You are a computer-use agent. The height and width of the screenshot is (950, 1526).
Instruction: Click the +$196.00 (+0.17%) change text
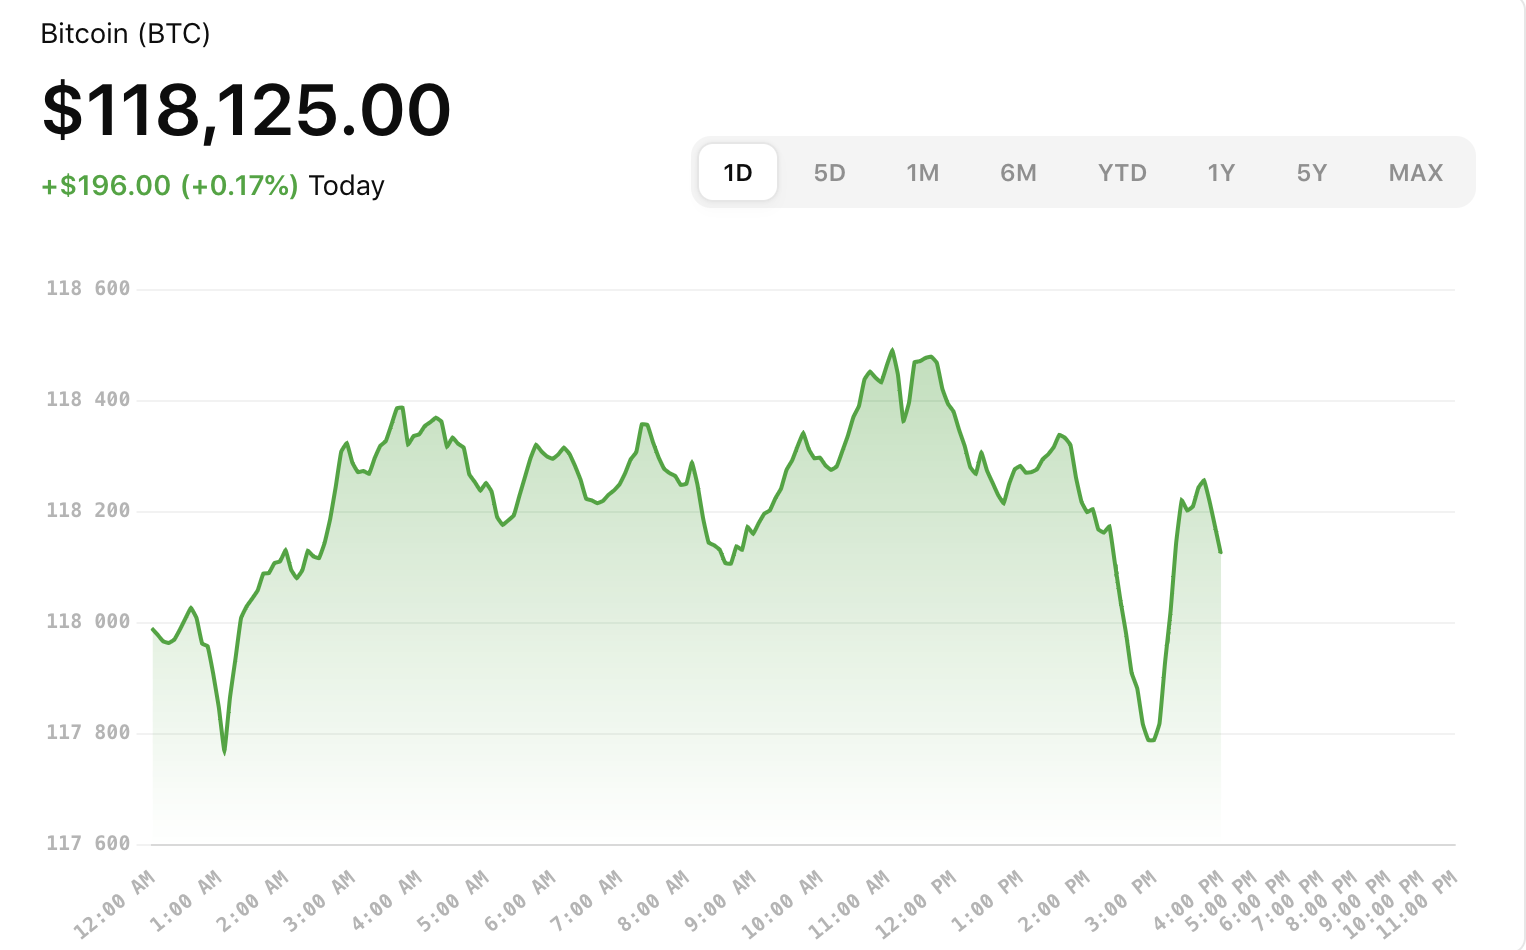click(170, 186)
